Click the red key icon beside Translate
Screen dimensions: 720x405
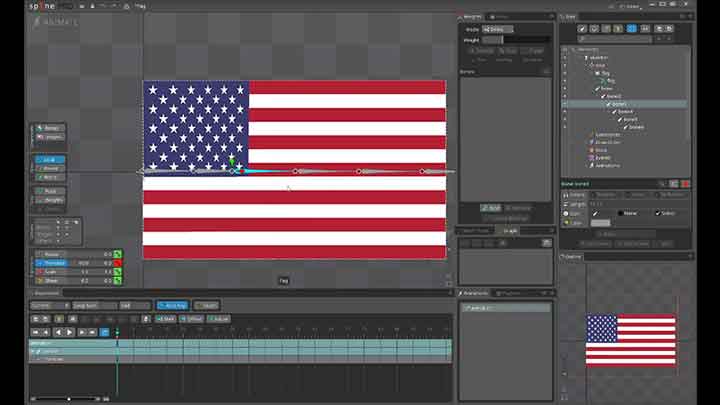[117, 264]
